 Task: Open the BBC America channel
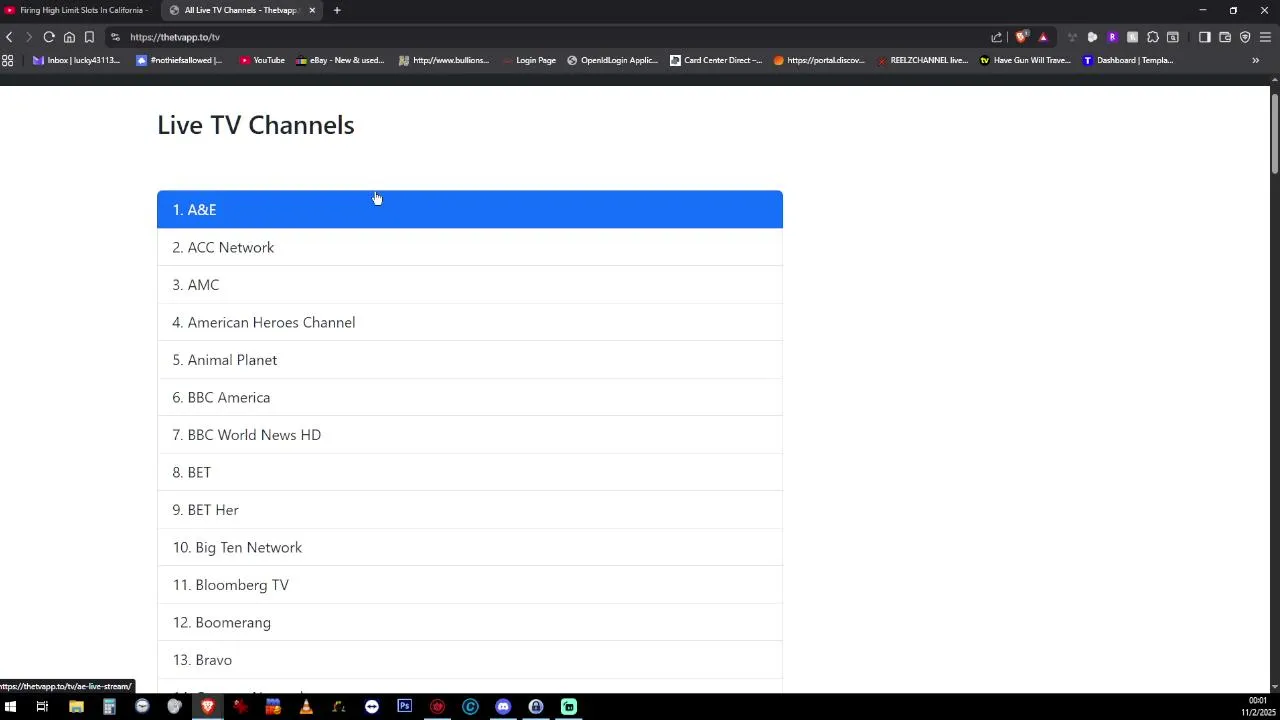pos(470,397)
